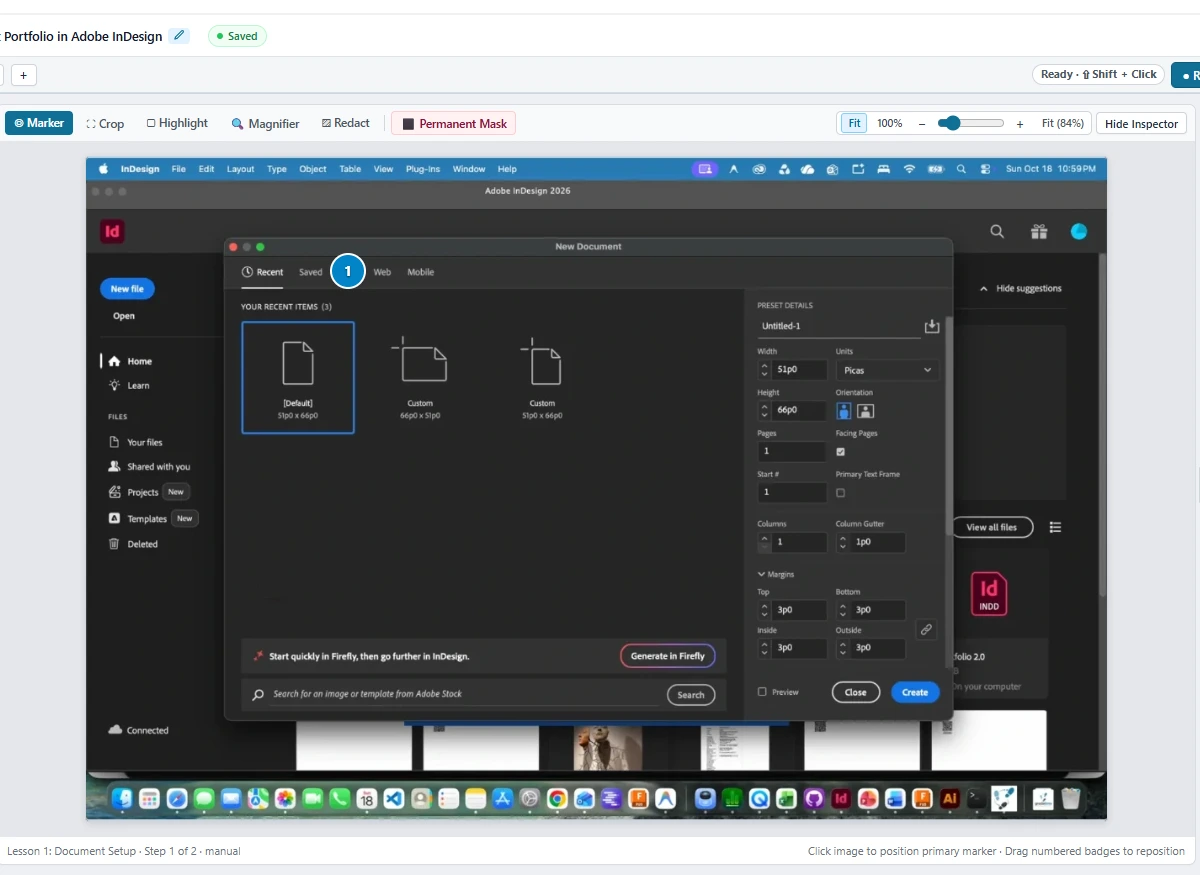Click the New file button
This screenshot has width=1200, height=875.
tap(127, 289)
